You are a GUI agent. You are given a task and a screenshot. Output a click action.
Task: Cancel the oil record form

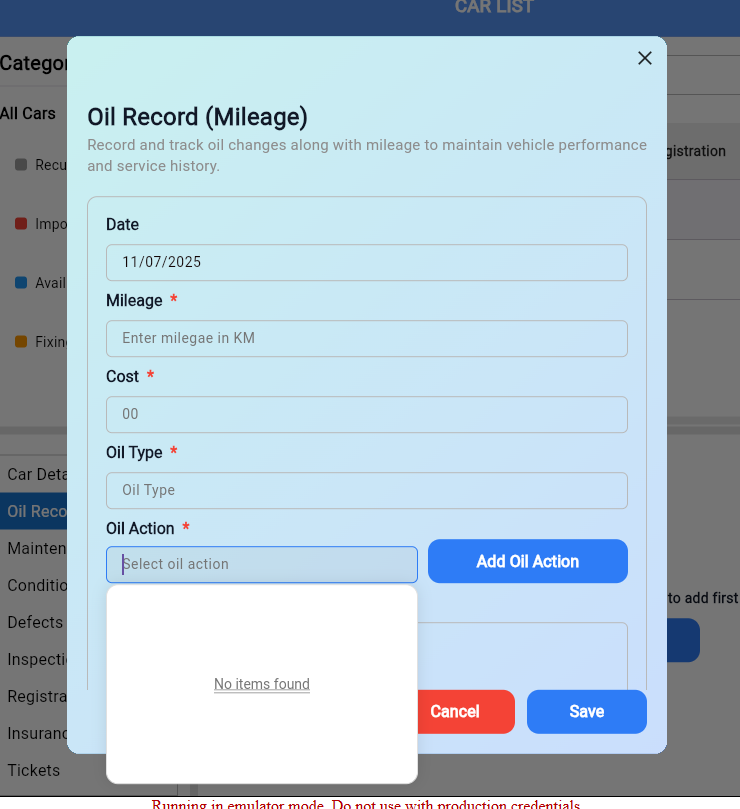pyautogui.click(x=455, y=712)
